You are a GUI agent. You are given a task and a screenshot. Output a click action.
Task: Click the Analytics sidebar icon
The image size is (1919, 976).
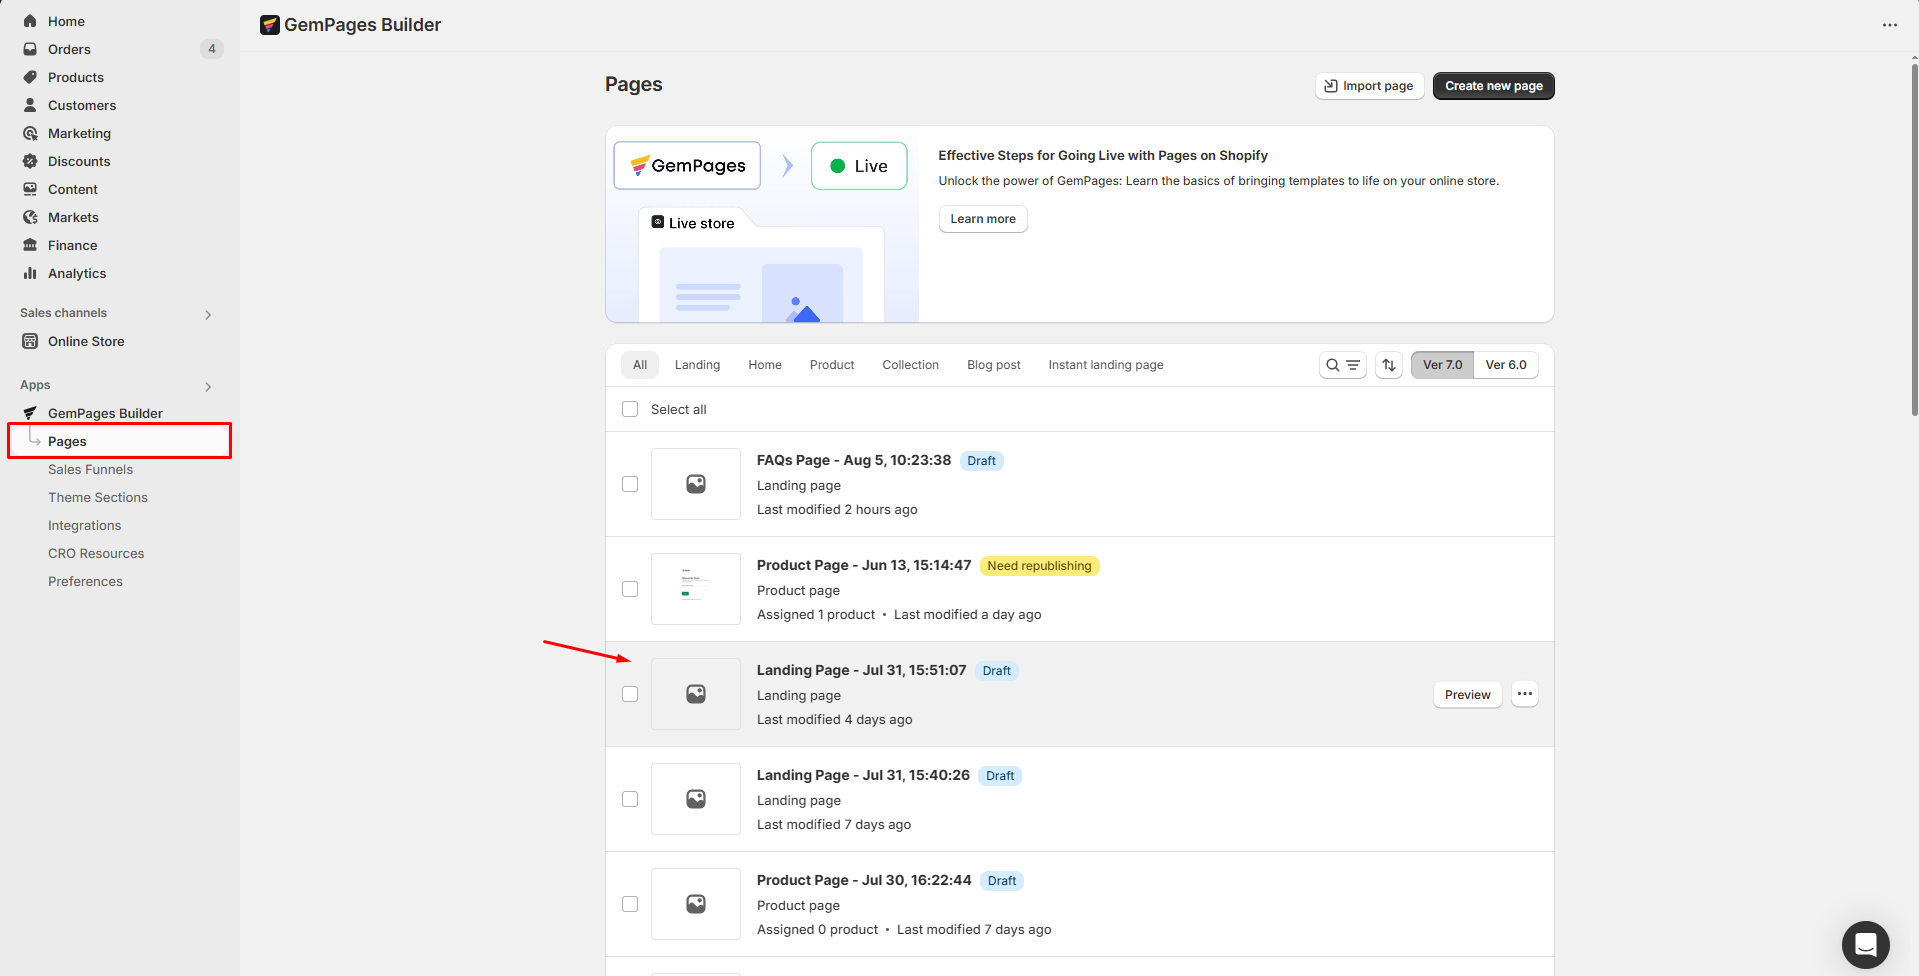tap(30, 273)
